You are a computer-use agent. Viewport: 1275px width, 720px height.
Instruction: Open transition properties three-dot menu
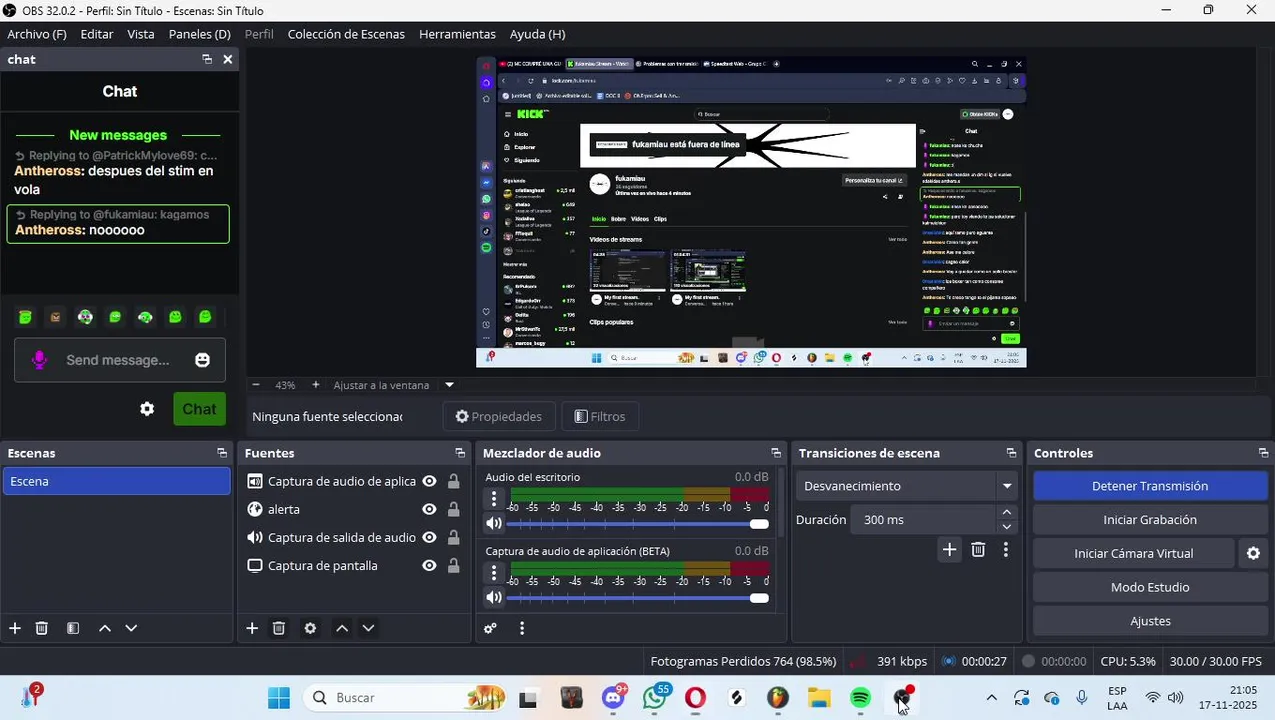click(1006, 549)
